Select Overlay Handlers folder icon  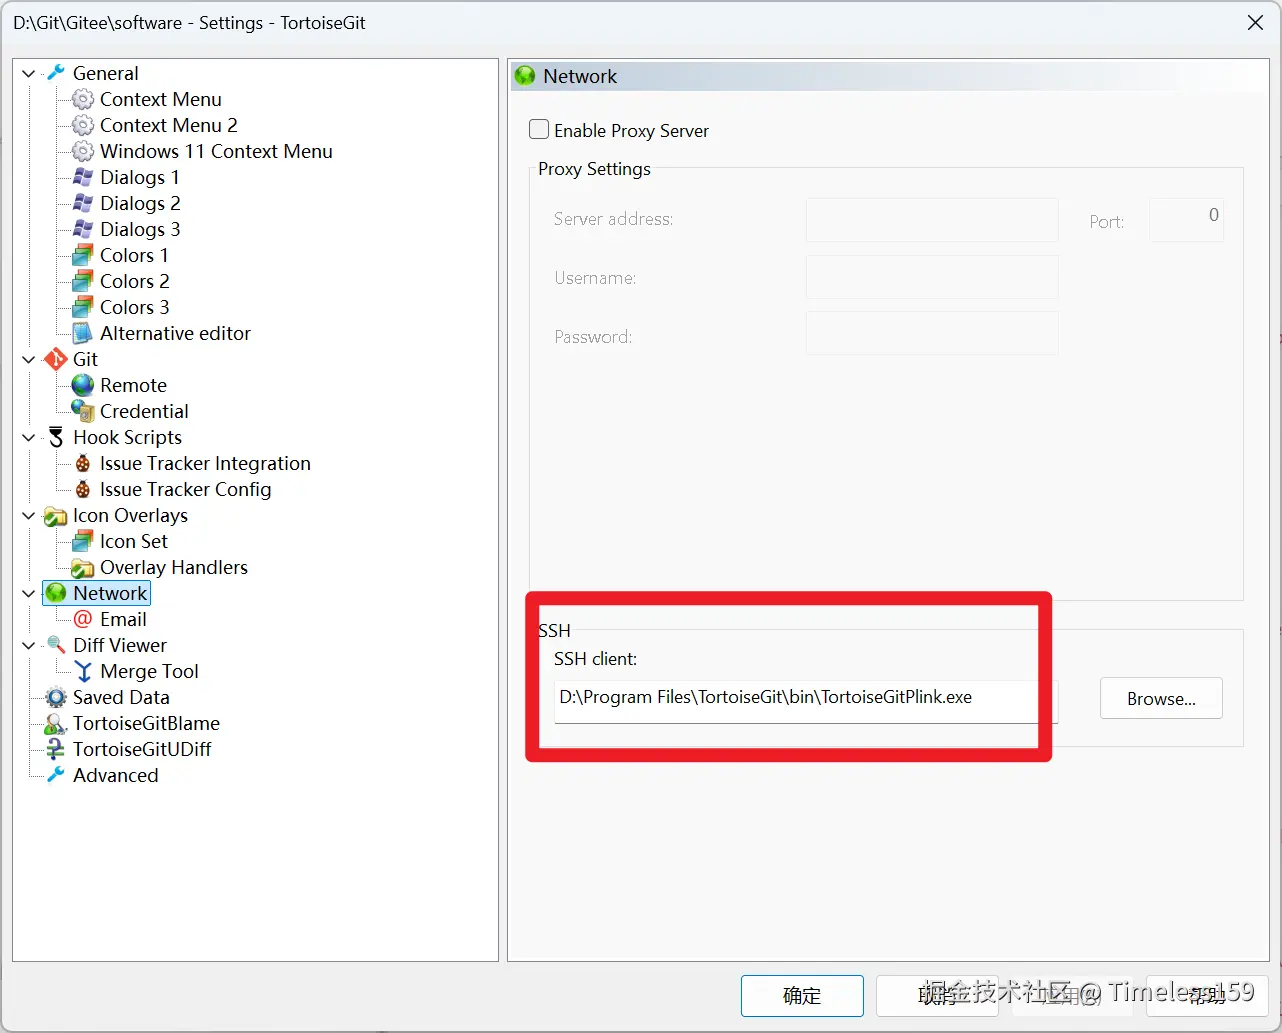83,567
